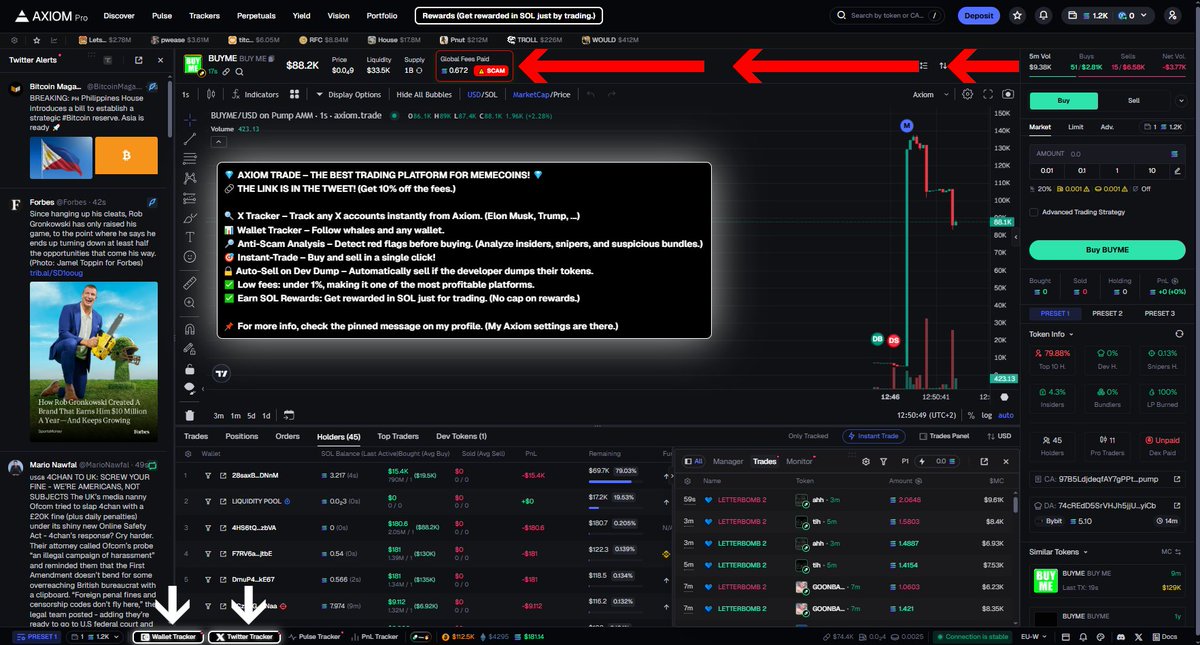Toggle log scale on chart
Image resolution: width=1200 pixels, height=645 pixels.
(x=988, y=415)
